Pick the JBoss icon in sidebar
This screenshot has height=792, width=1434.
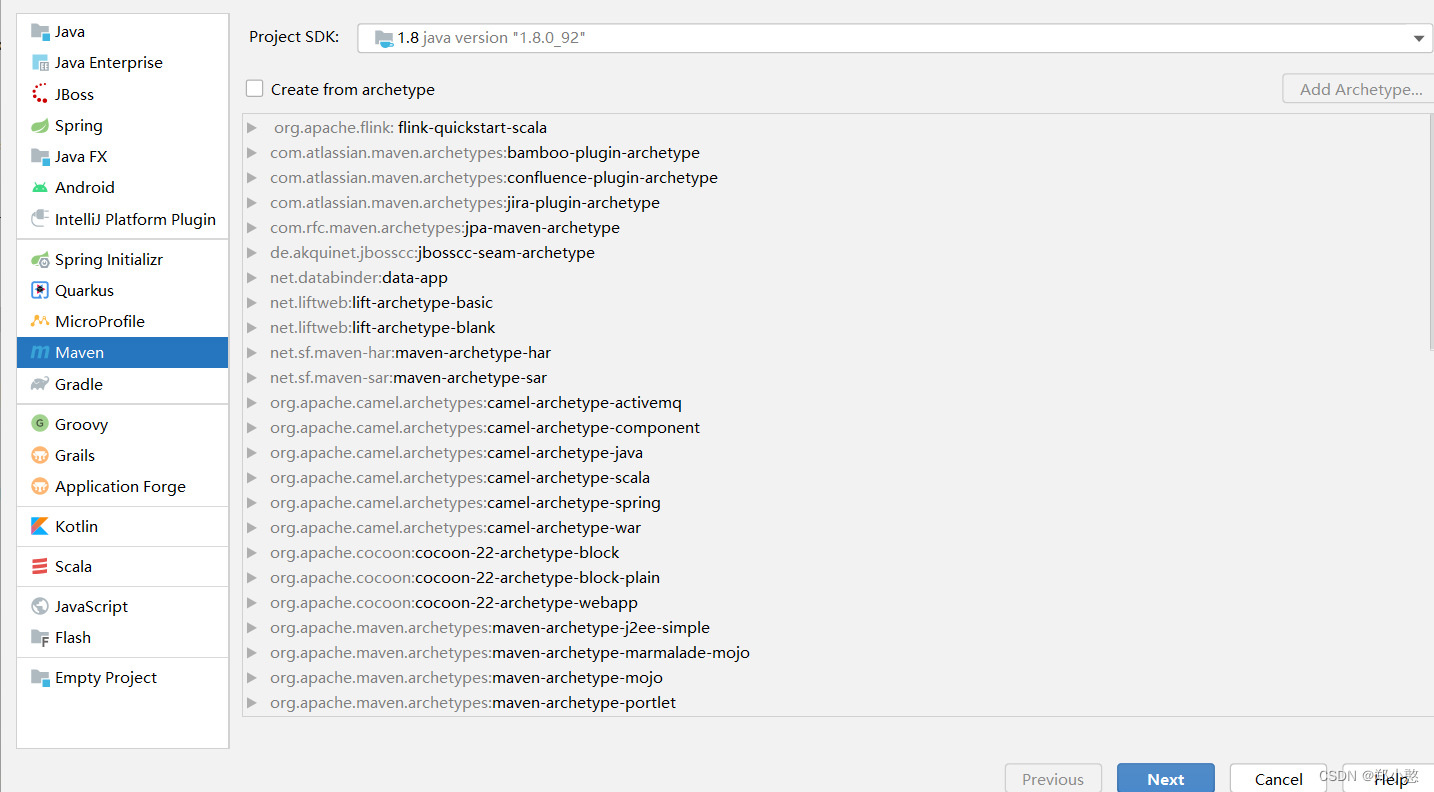tap(40, 94)
